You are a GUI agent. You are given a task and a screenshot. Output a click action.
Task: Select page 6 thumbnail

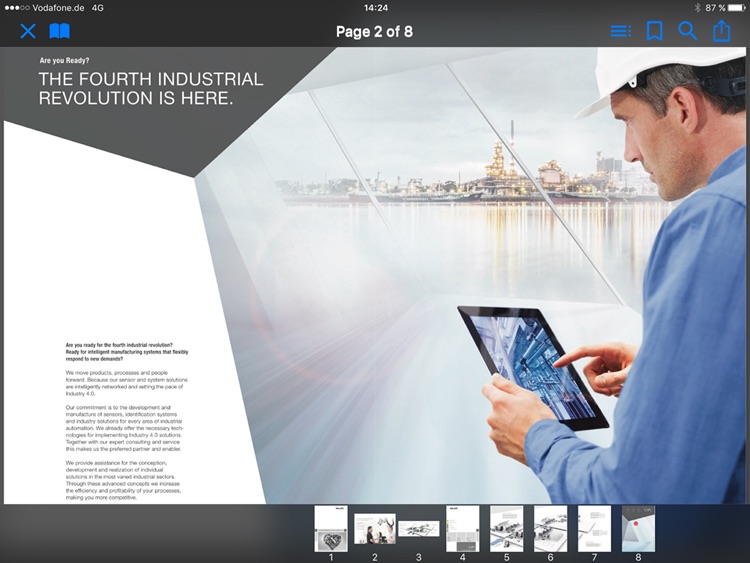(x=551, y=529)
